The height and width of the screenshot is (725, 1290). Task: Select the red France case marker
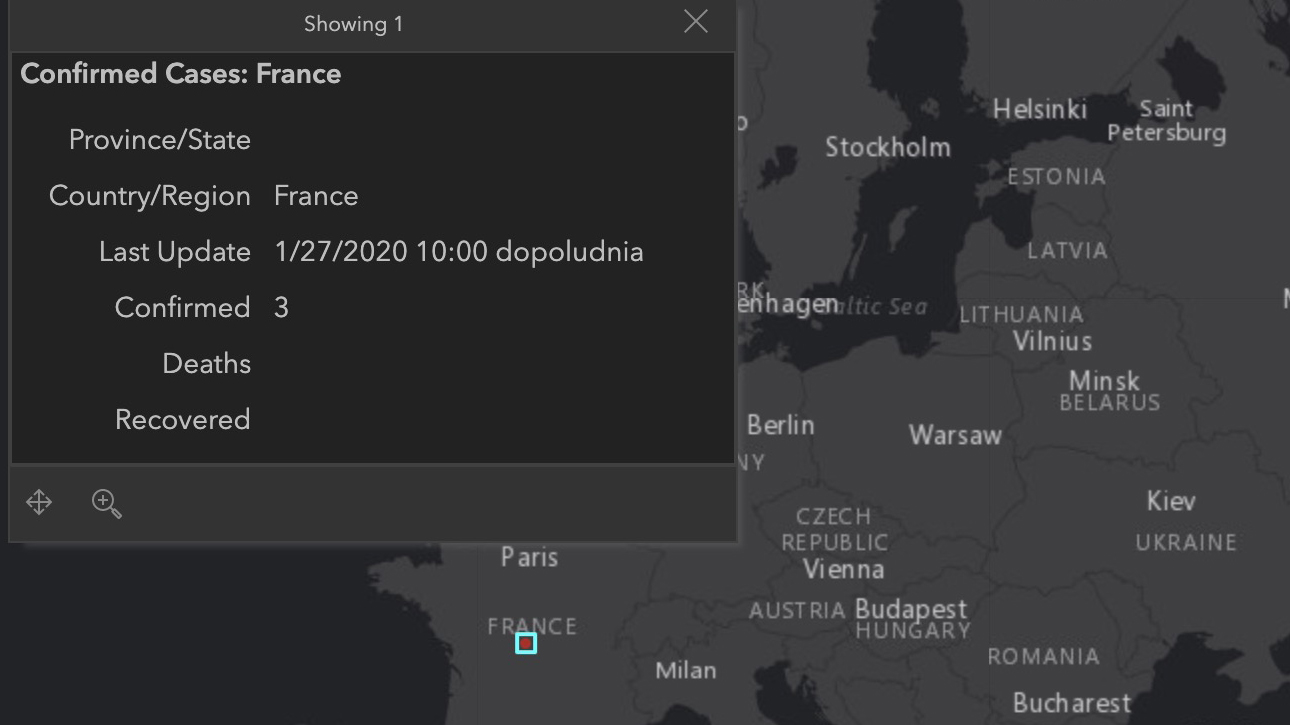click(526, 644)
